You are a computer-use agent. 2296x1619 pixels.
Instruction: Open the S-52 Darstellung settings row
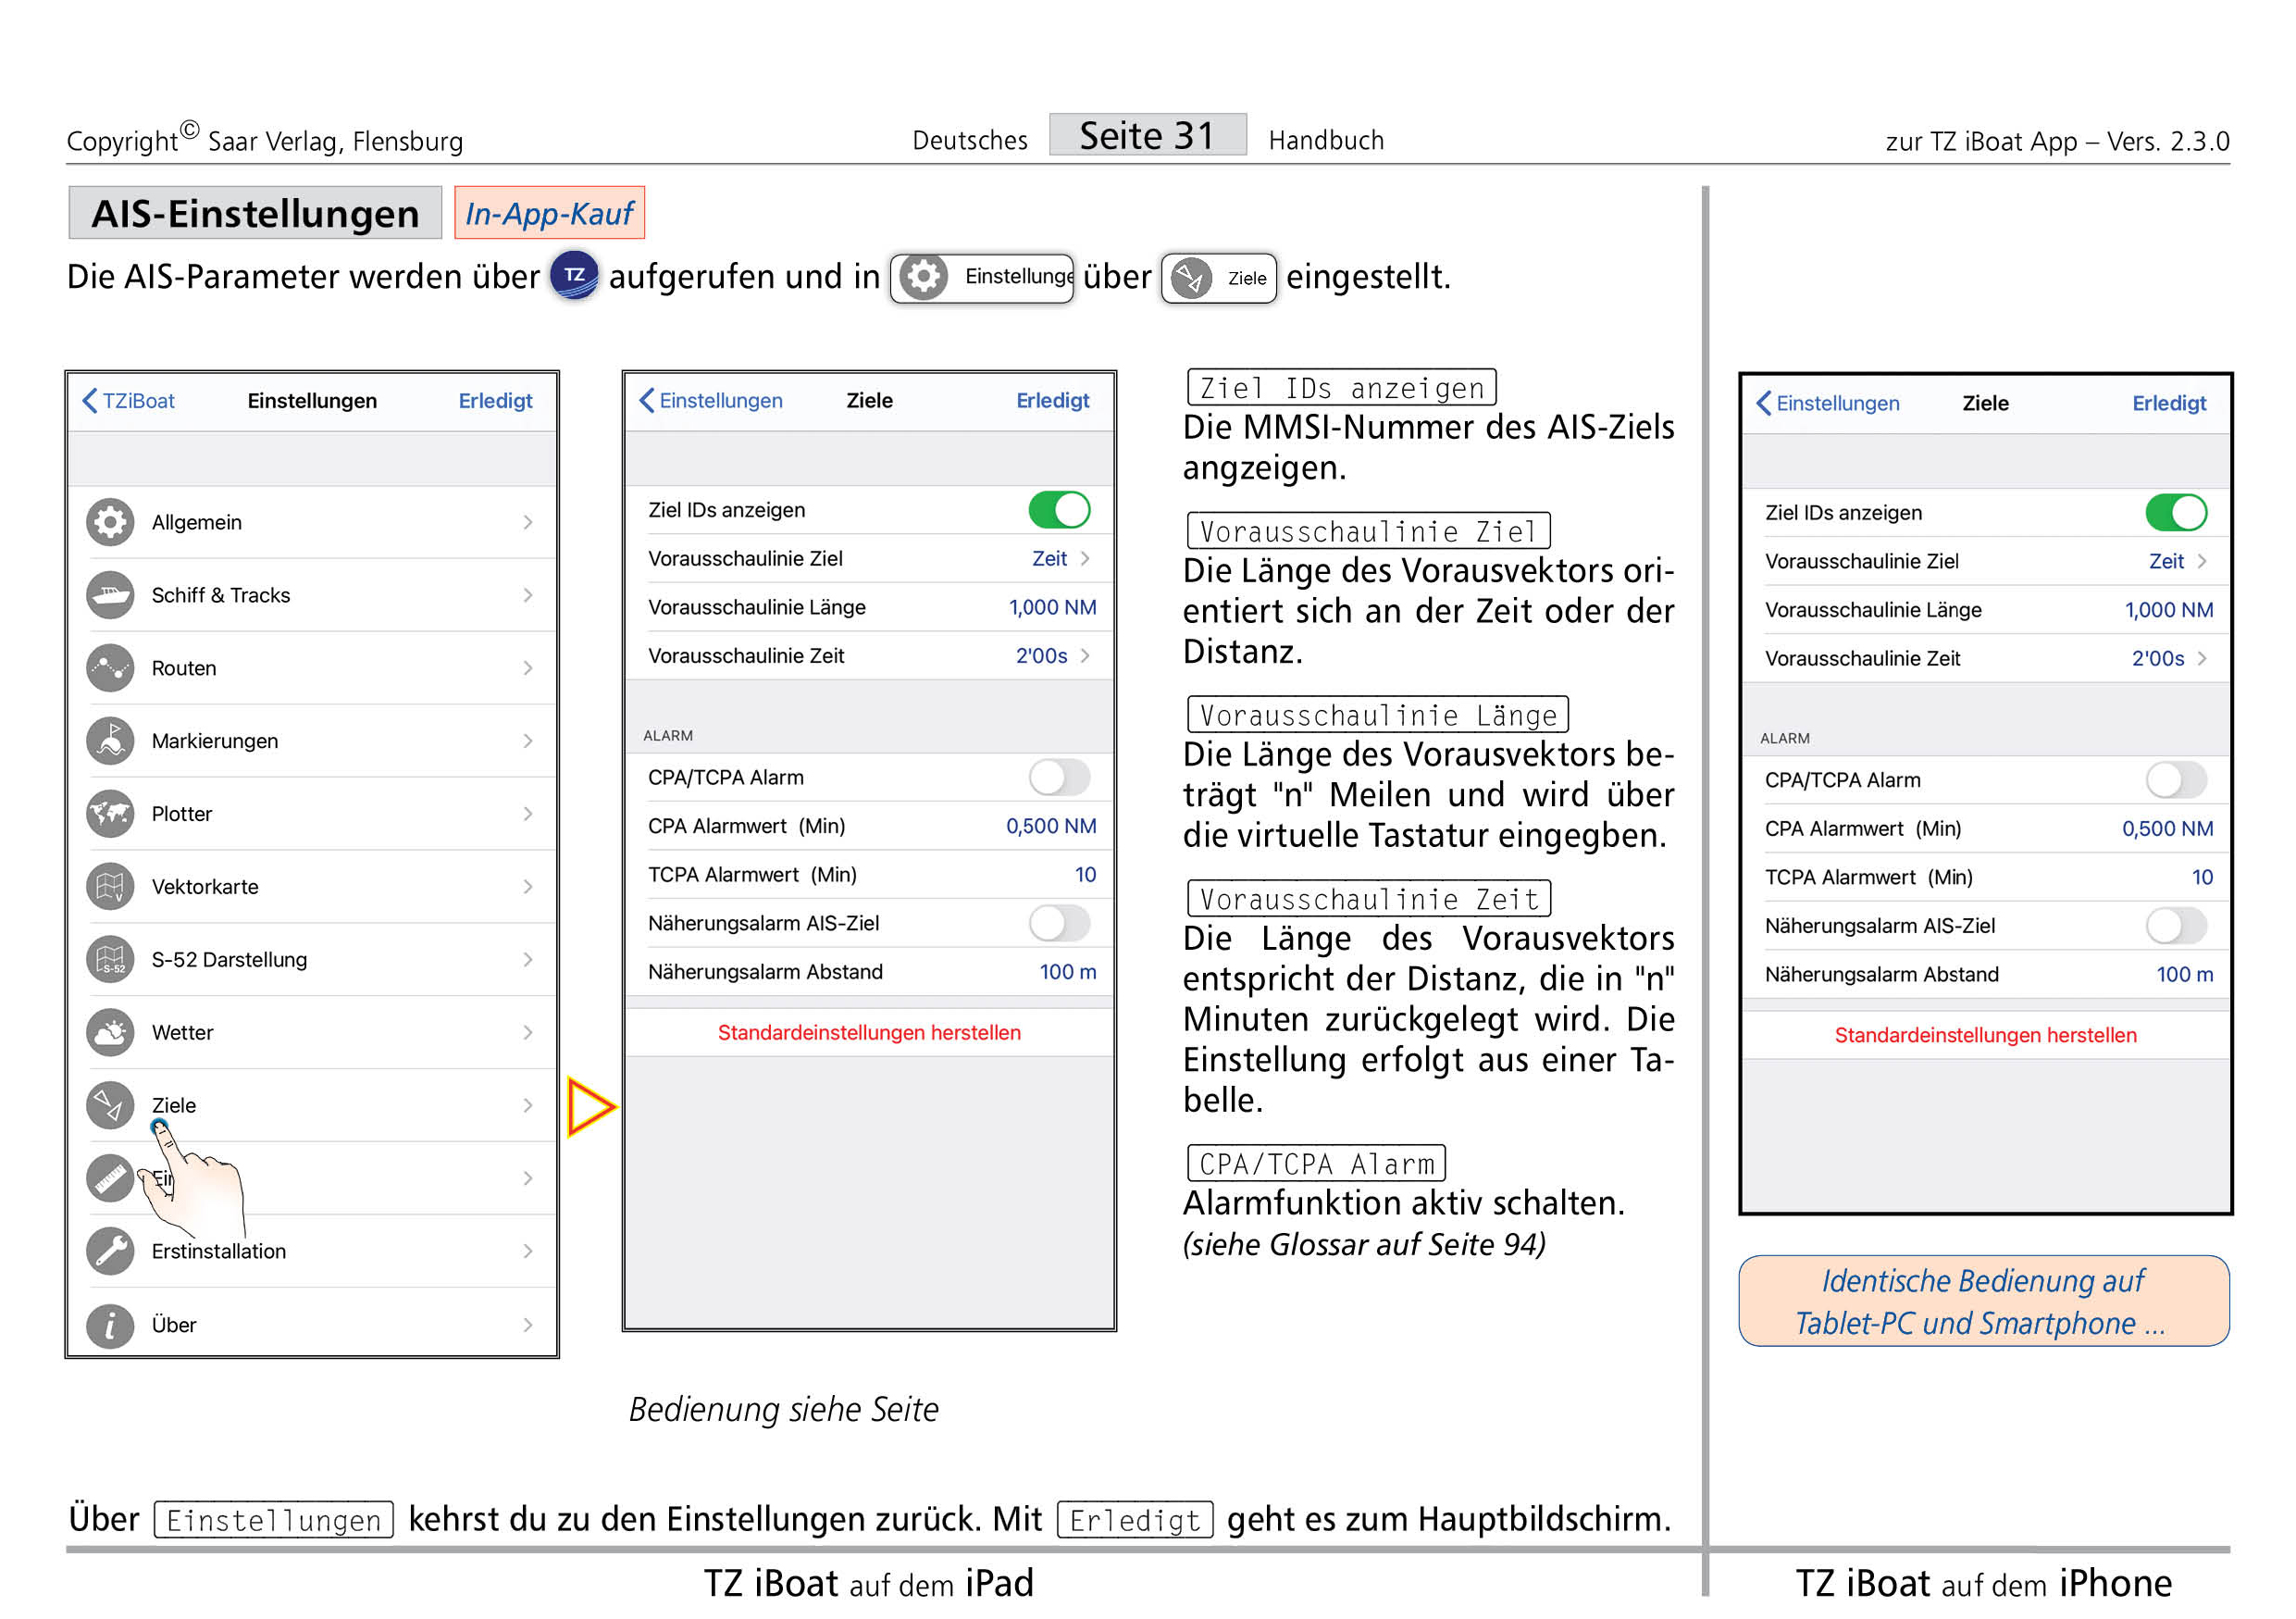tap(312, 961)
